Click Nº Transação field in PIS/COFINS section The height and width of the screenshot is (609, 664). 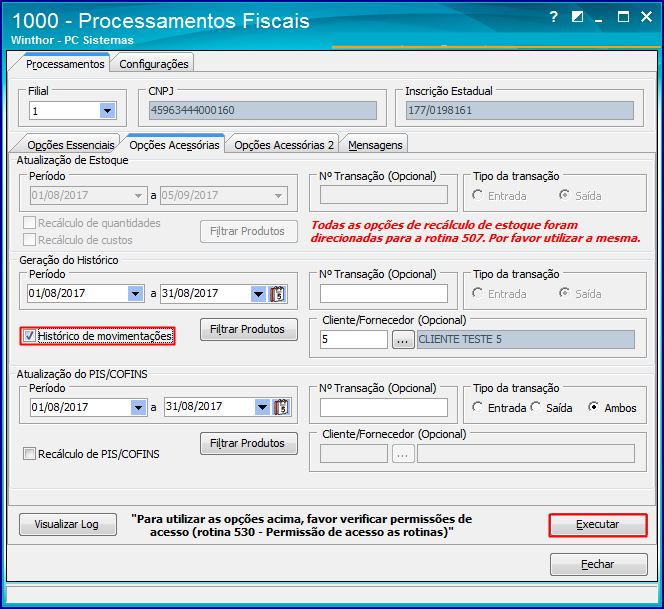pos(384,407)
